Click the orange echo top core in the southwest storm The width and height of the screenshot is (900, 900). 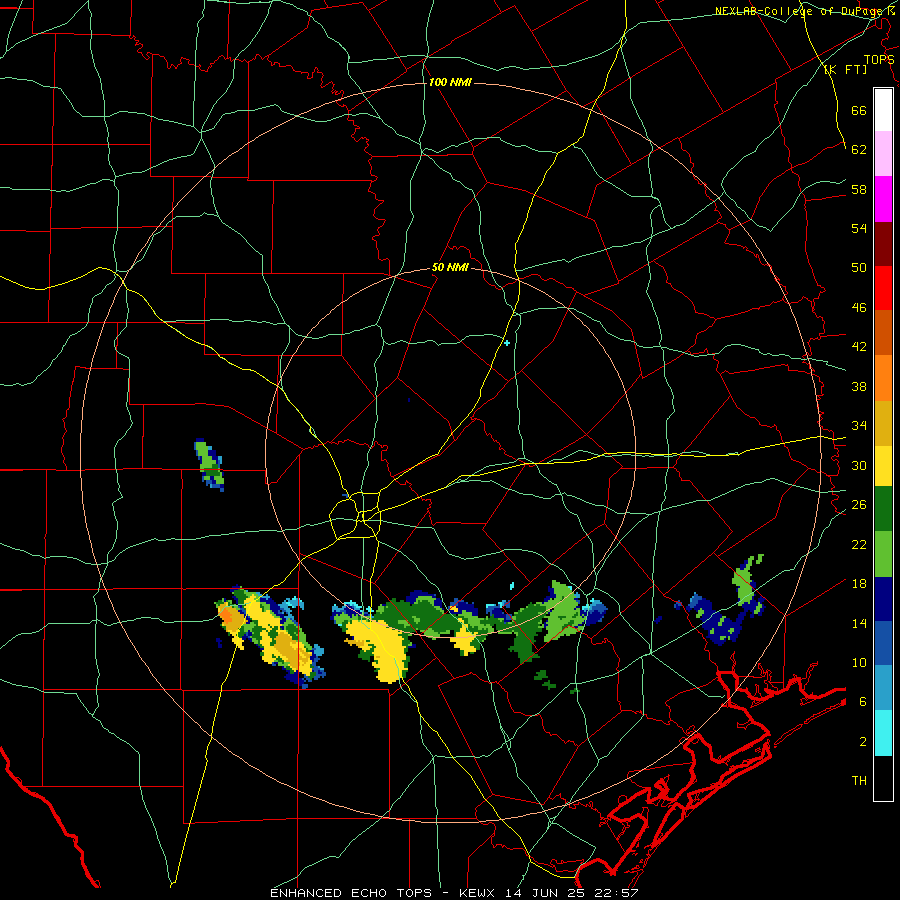point(227,617)
